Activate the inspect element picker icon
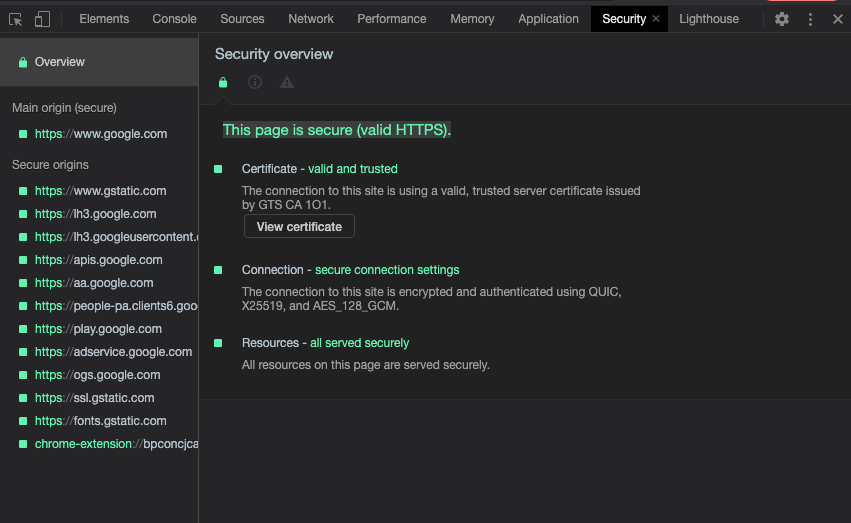Image resolution: width=851 pixels, height=523 pixels. [x=16, y=19]
